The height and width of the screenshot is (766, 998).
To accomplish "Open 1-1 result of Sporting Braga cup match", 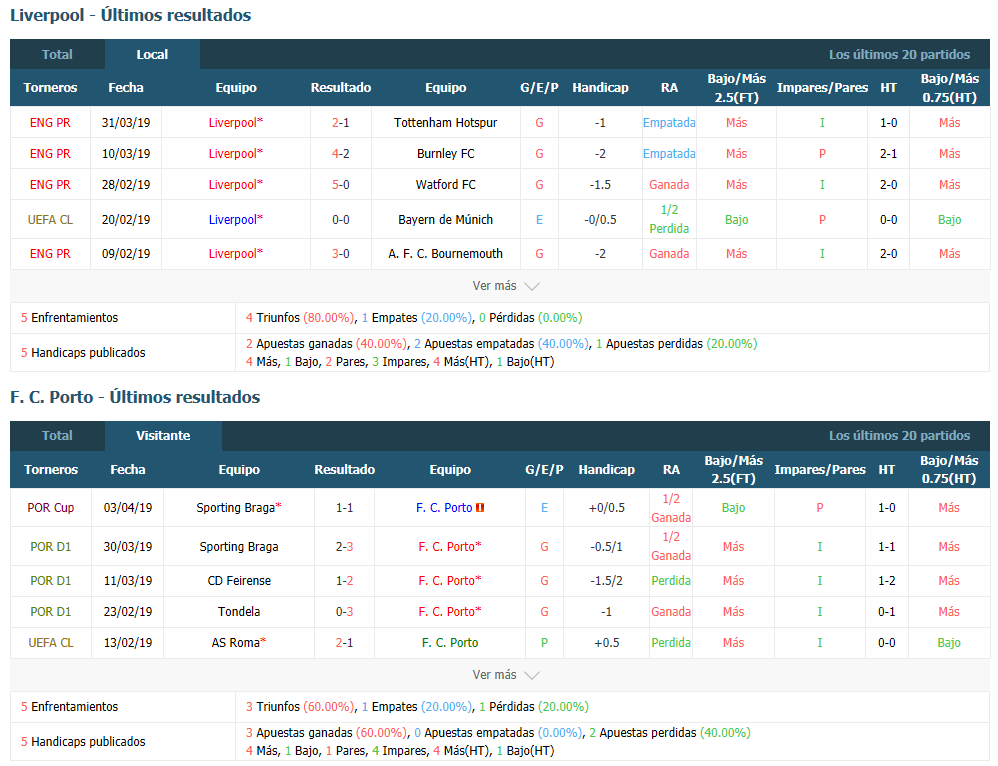I will coord(344,507).
